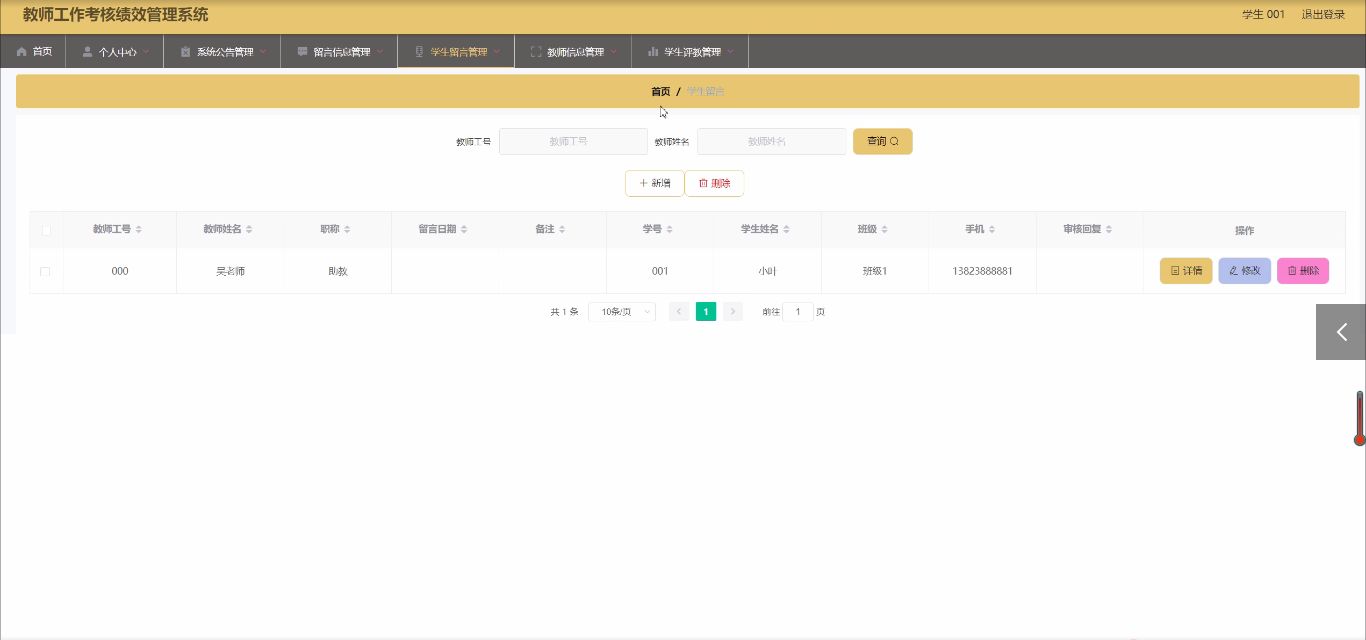Click the 学生 001 user label
This screenshot has width=1366, height=640.
pos(1263,15)
